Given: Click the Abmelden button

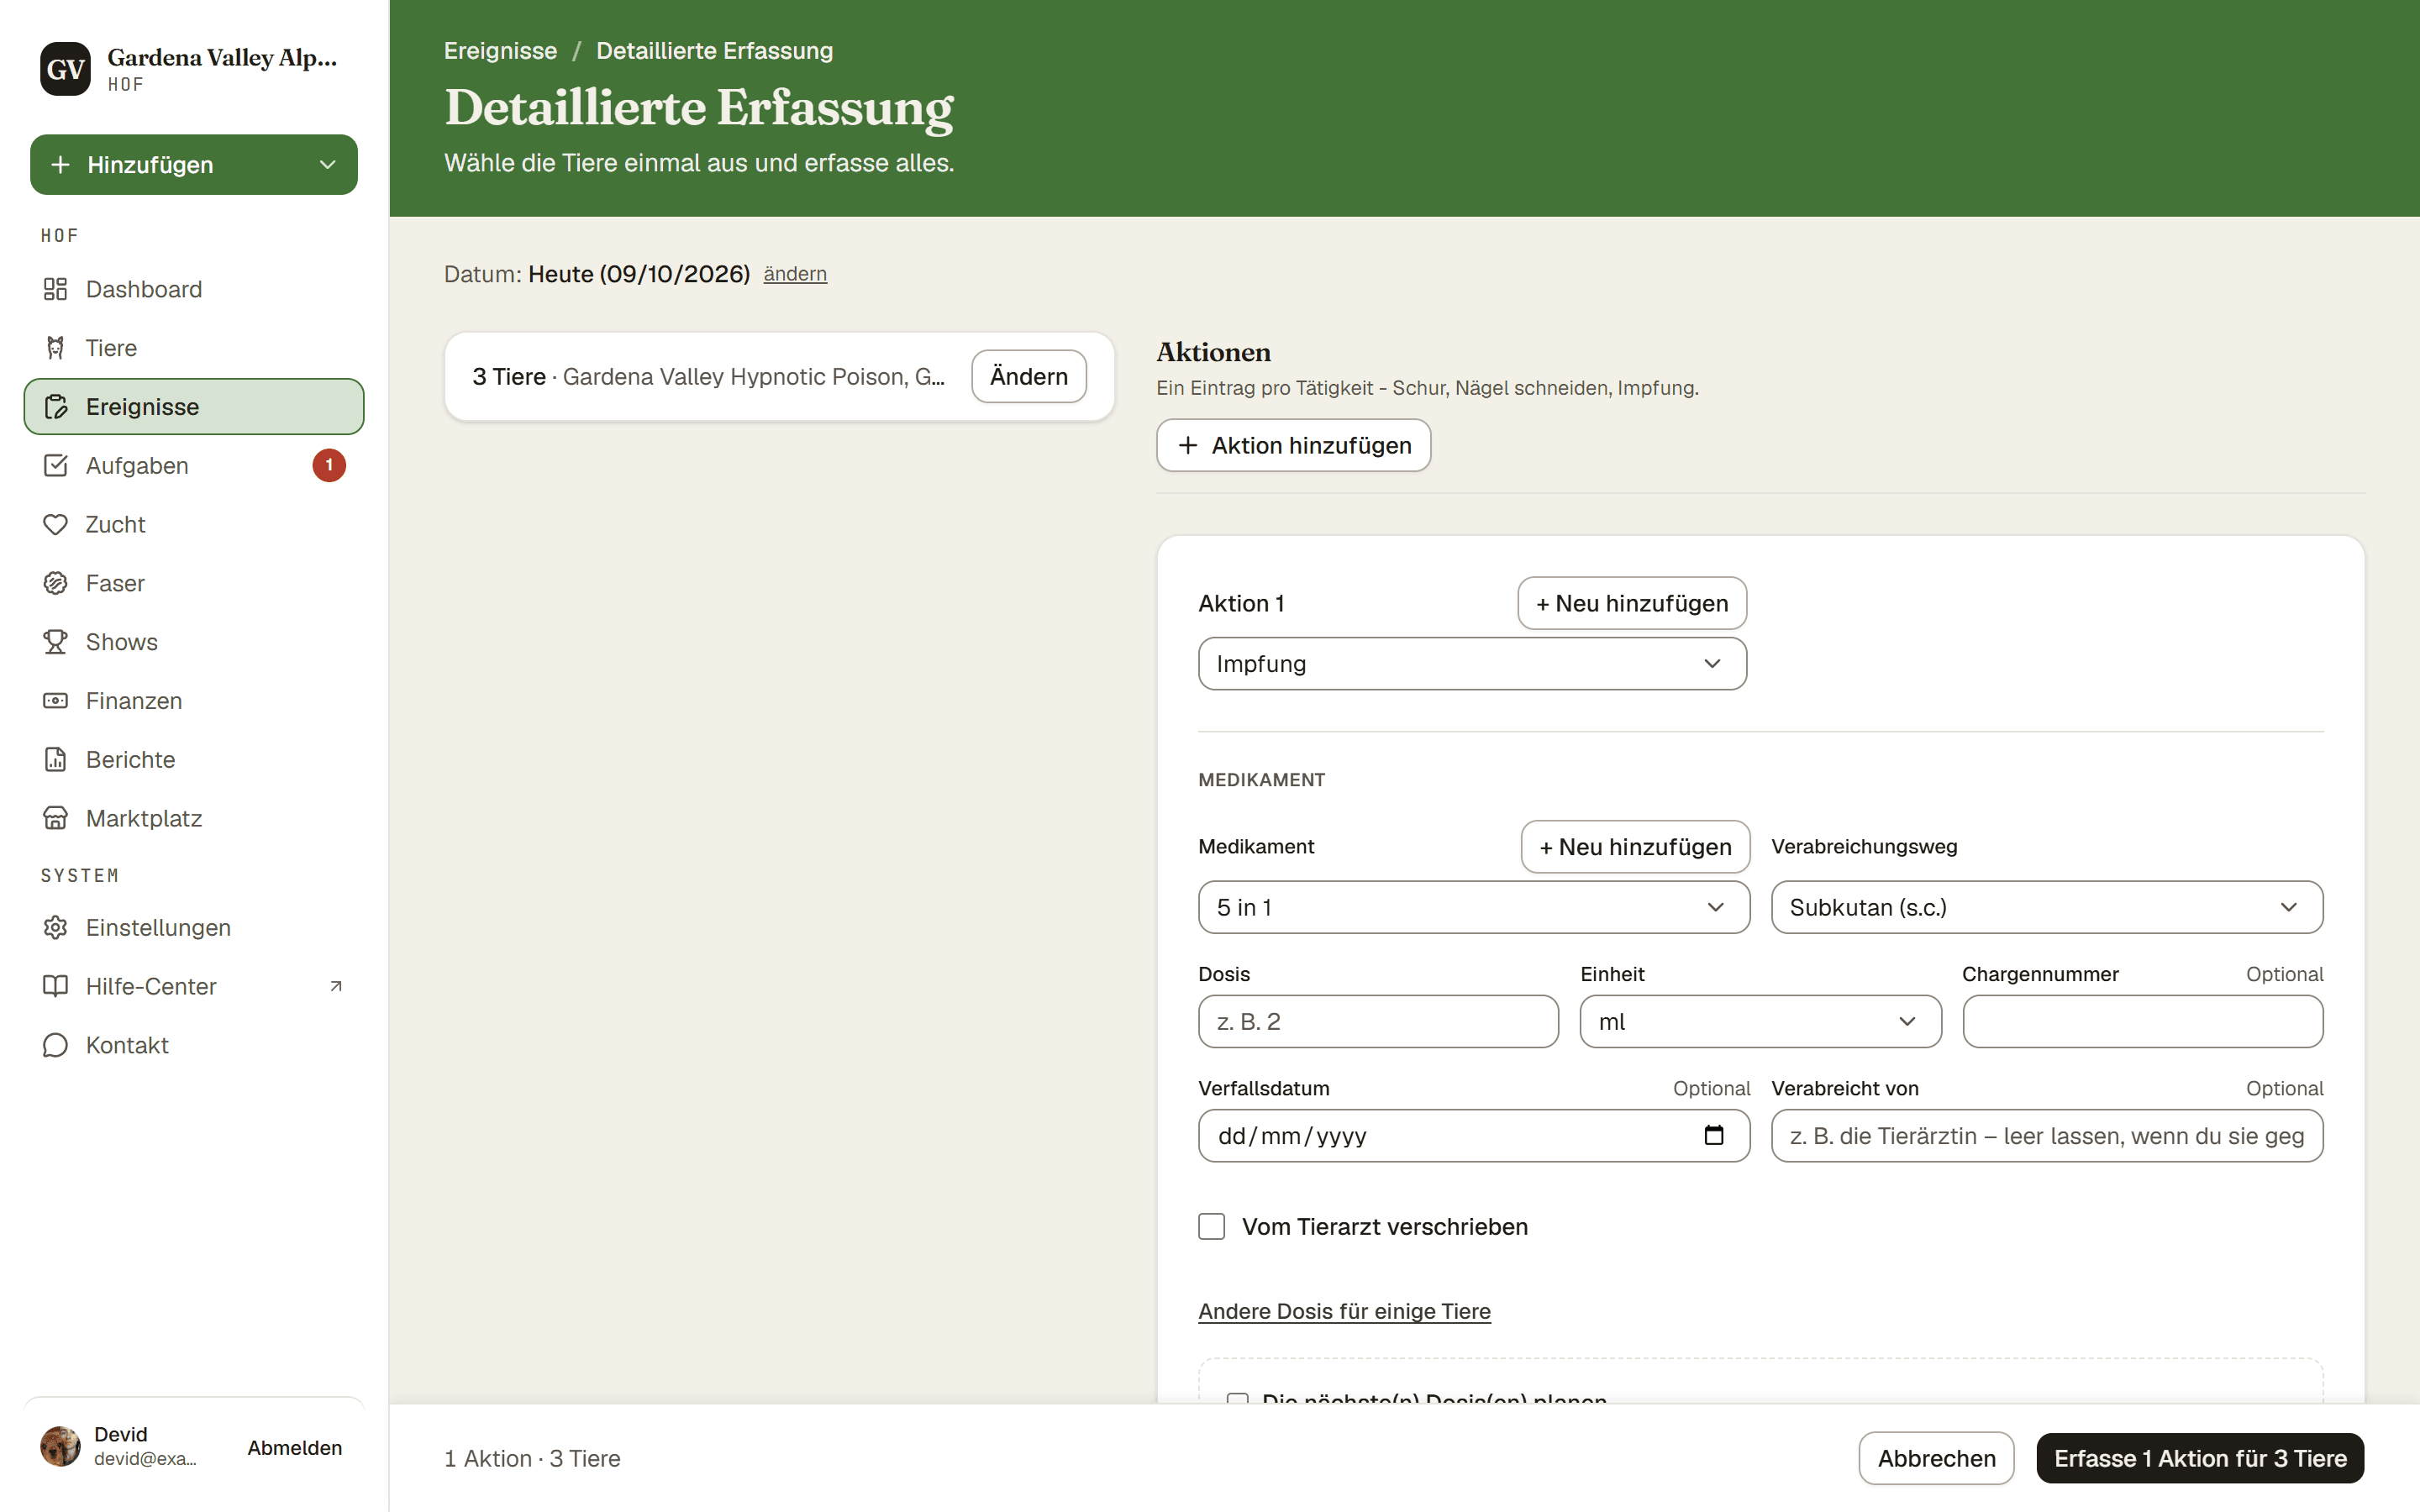Looking at the screenshot, I should point(294,1447).
